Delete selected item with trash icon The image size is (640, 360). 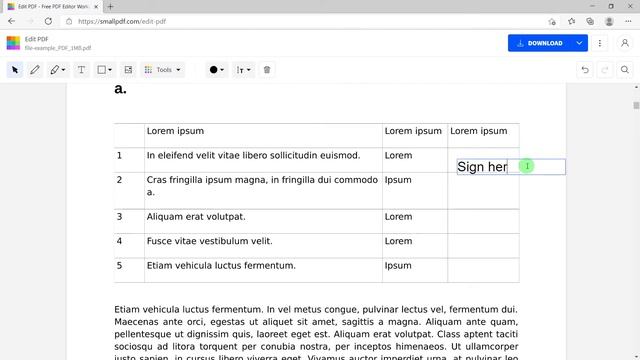(267, 70)
